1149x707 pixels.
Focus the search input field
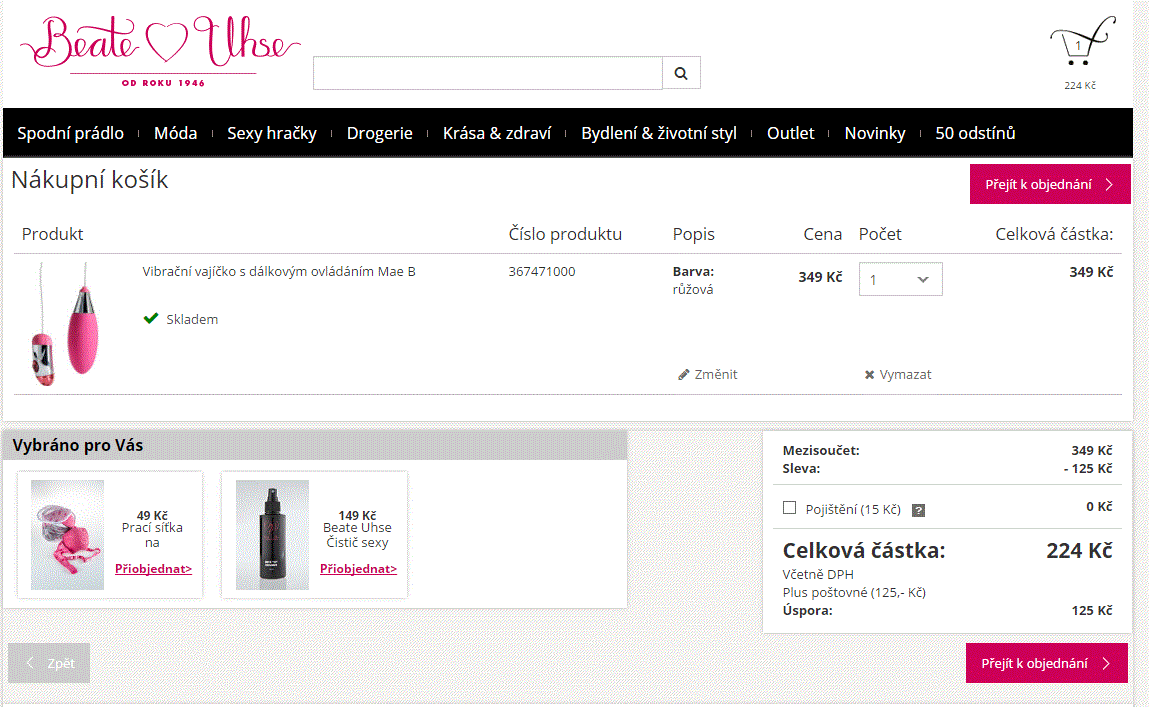488,73
